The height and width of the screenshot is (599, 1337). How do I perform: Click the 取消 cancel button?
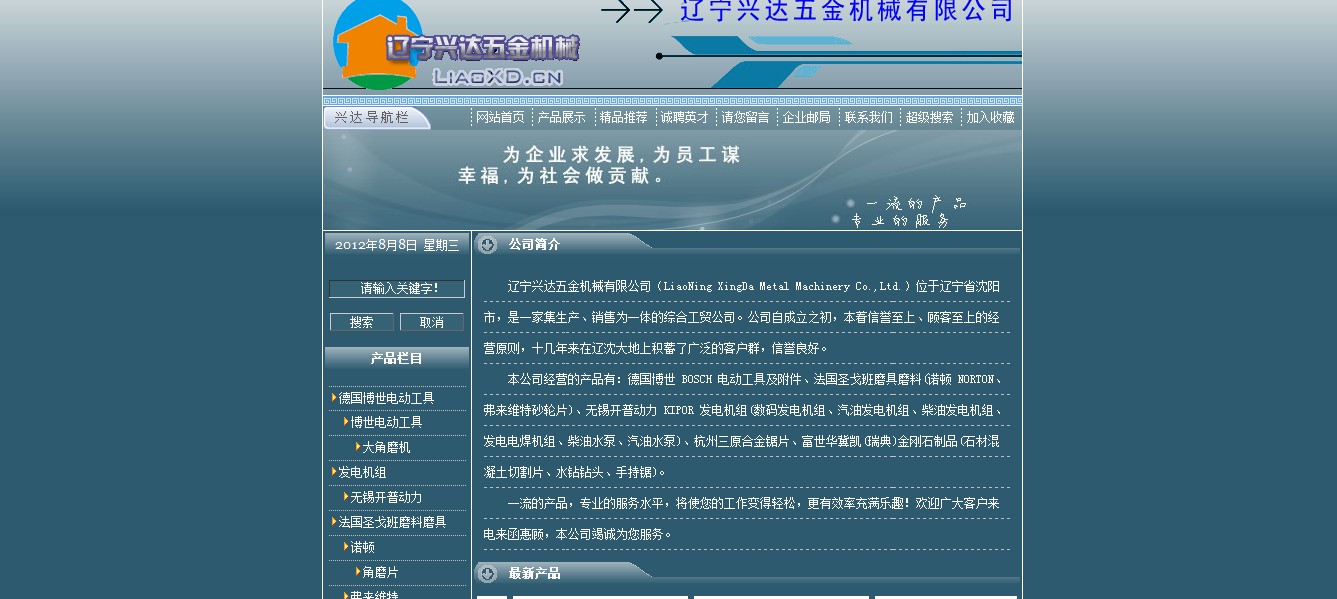click(x=432, y=322)
